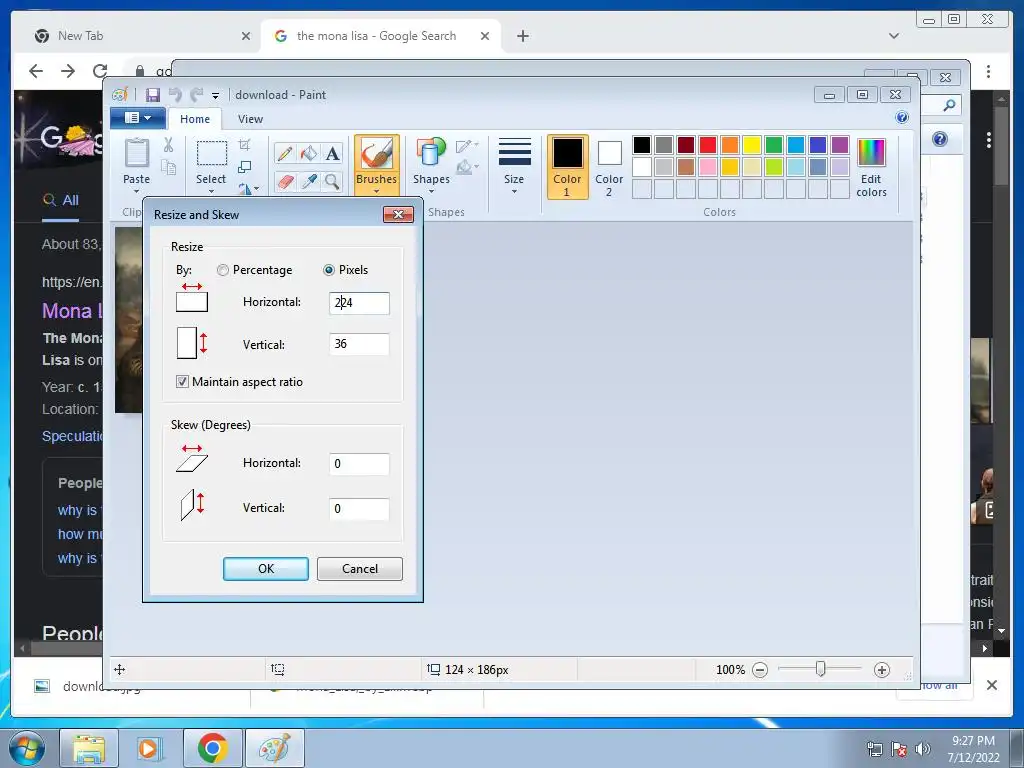The height and width of the screenshot is (768, 1024).
Task: Click the Save icon in quick access toolbar
Action: click(x=153, y=95)
